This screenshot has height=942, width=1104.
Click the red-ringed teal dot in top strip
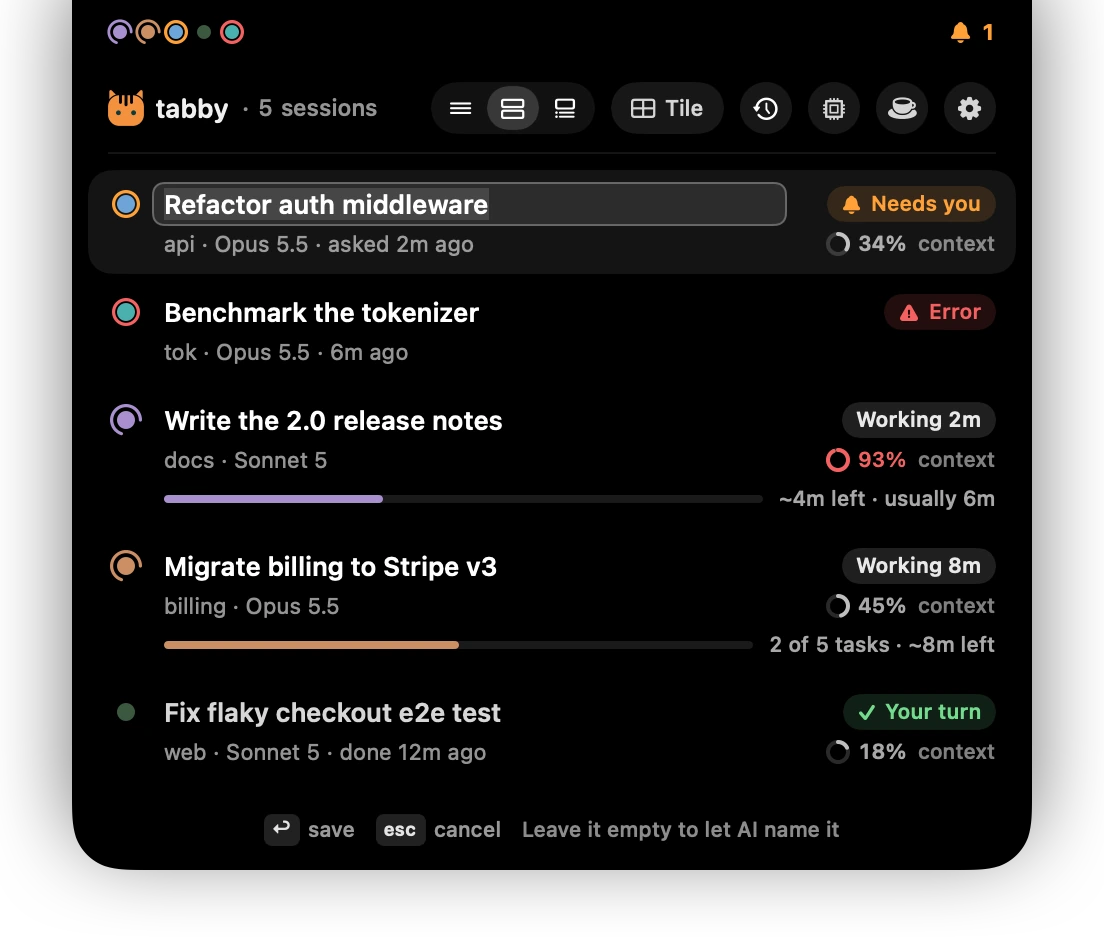point(232,32)
